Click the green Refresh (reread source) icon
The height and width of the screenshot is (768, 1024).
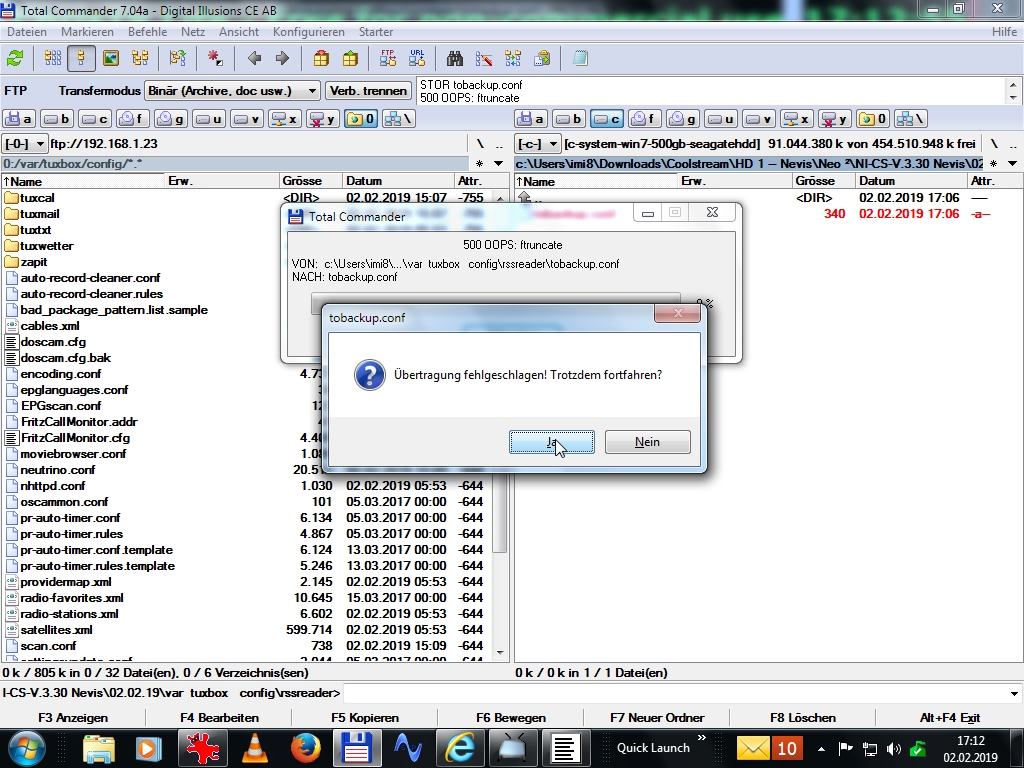[15, 58]
